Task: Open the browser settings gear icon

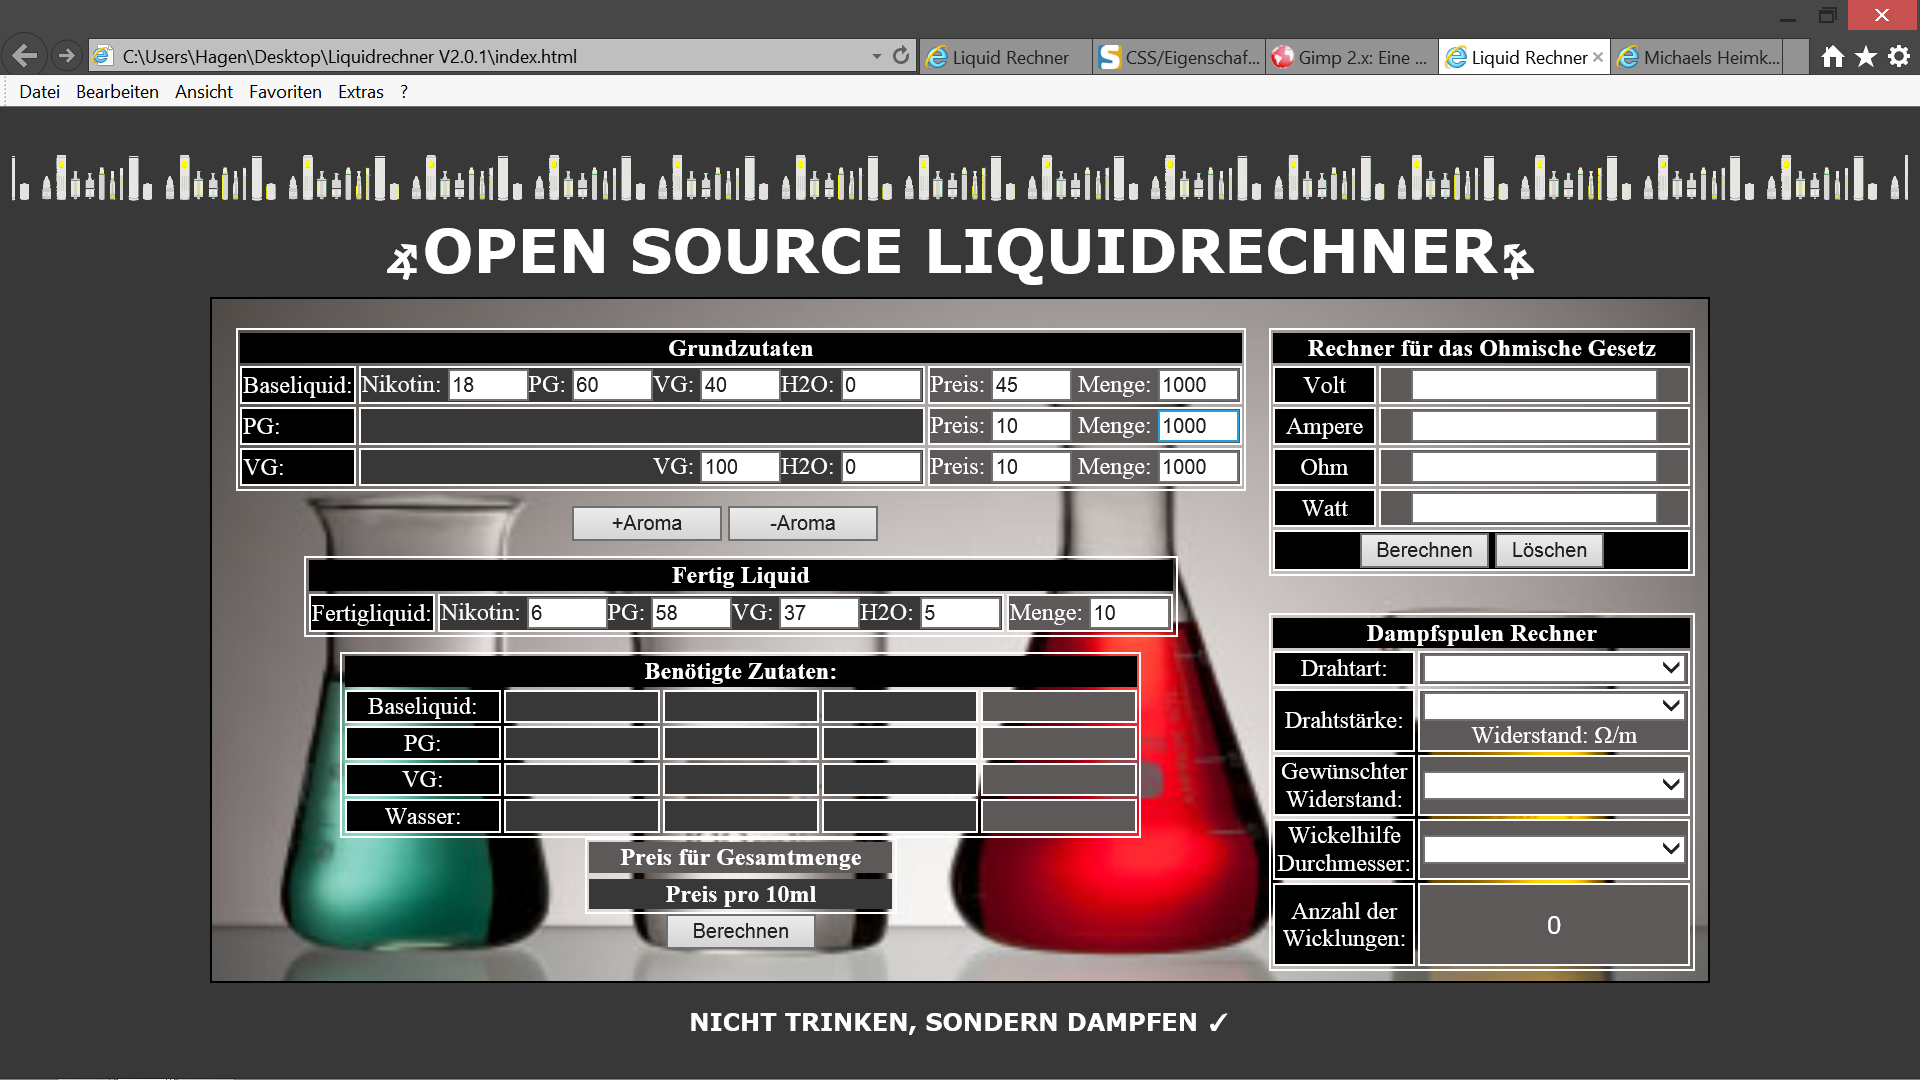Action: [1898, 57]
